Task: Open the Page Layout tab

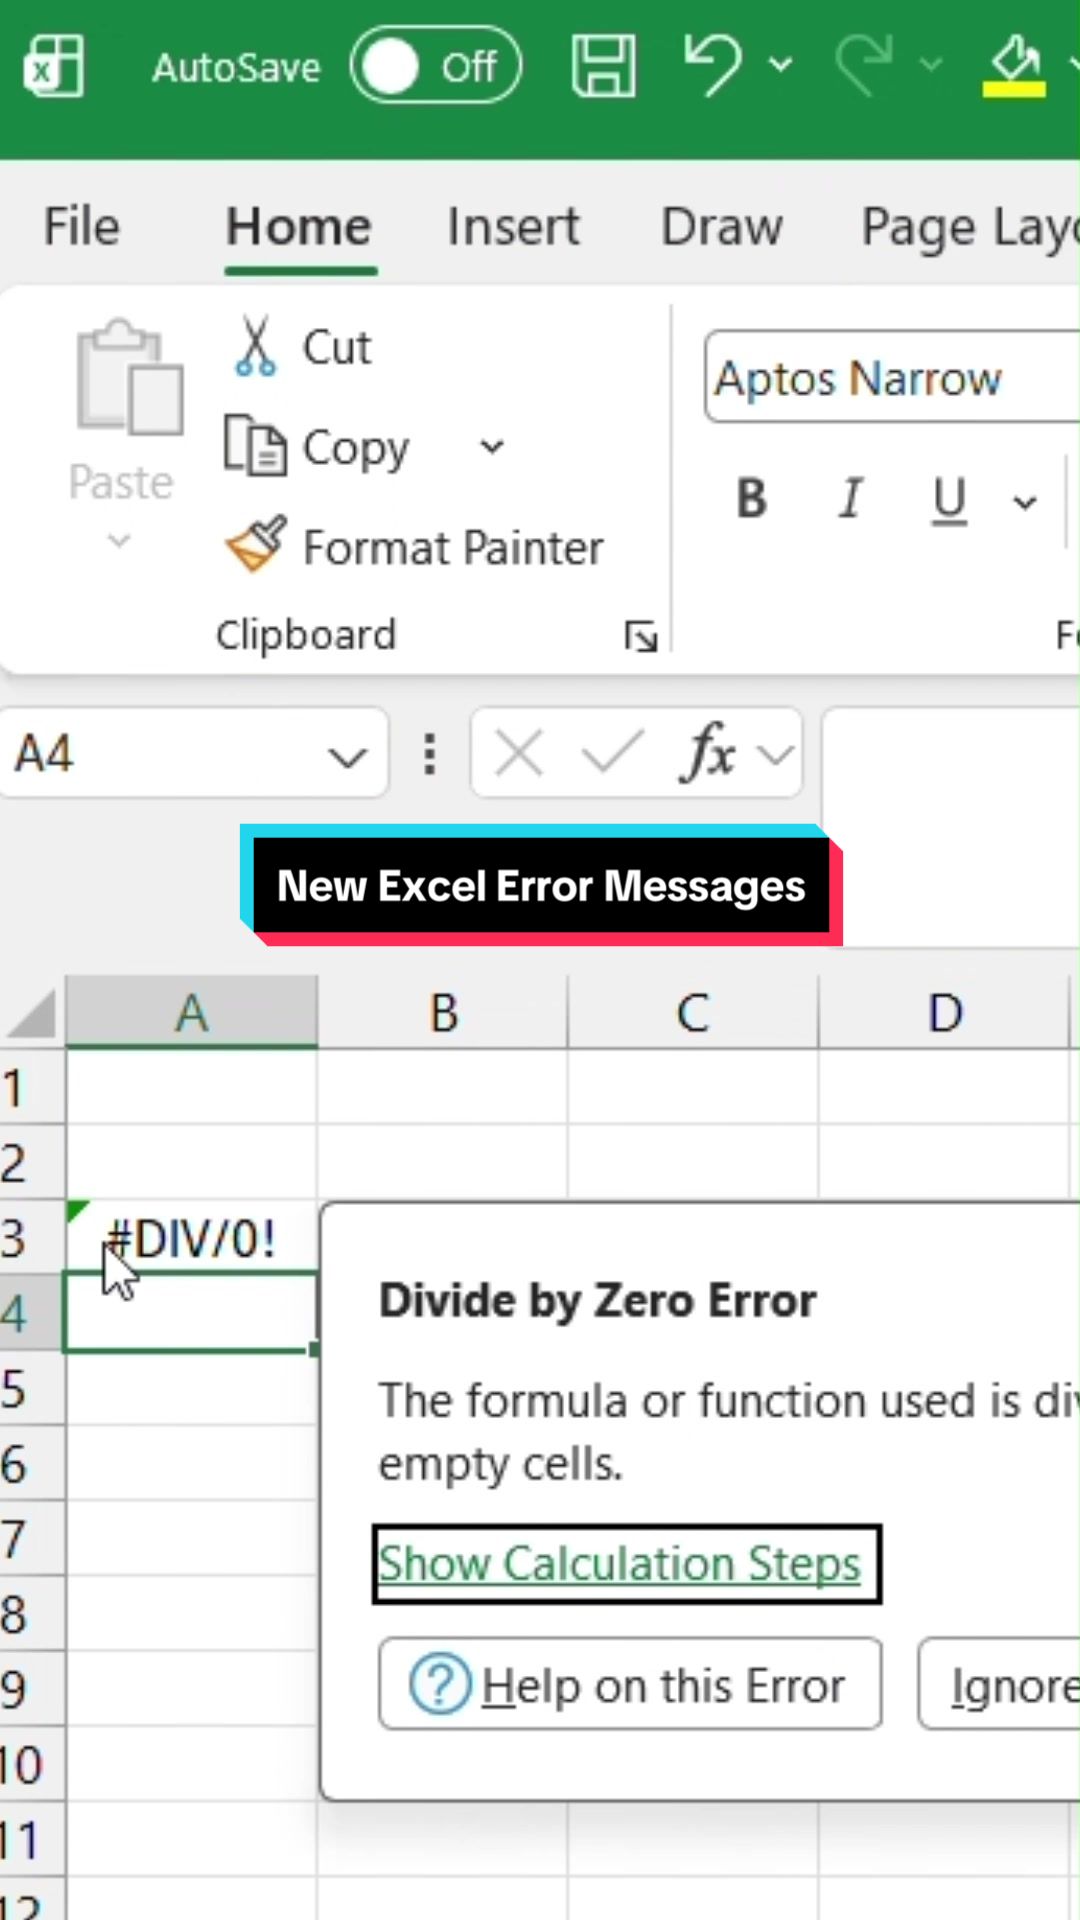Action: click(970, 228)
